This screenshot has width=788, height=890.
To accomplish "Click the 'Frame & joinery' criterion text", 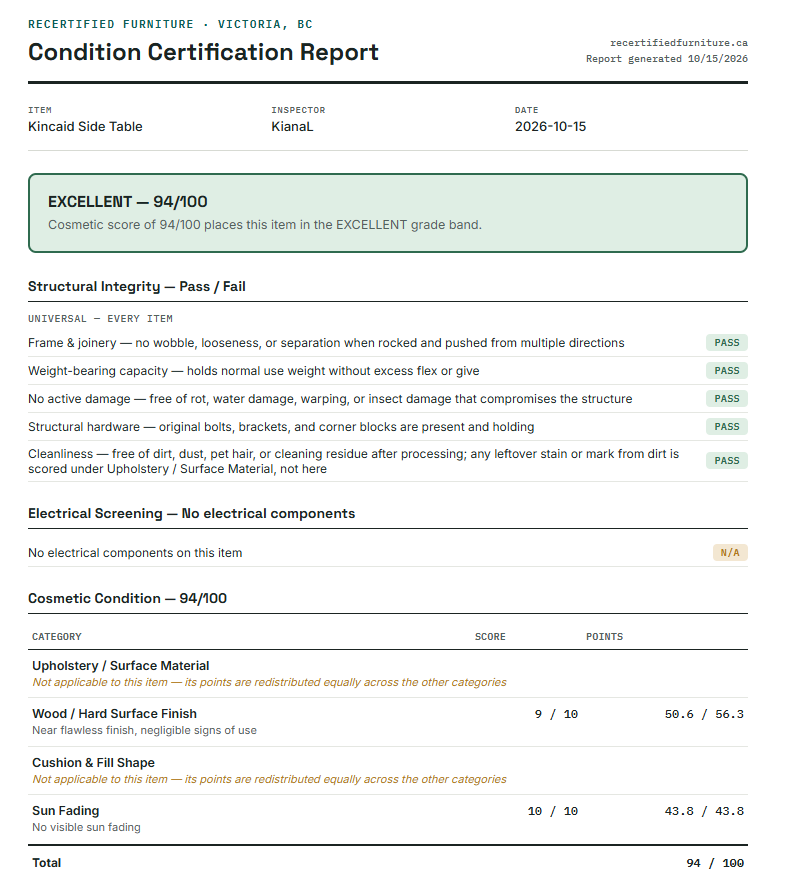I will click(326, 343).
